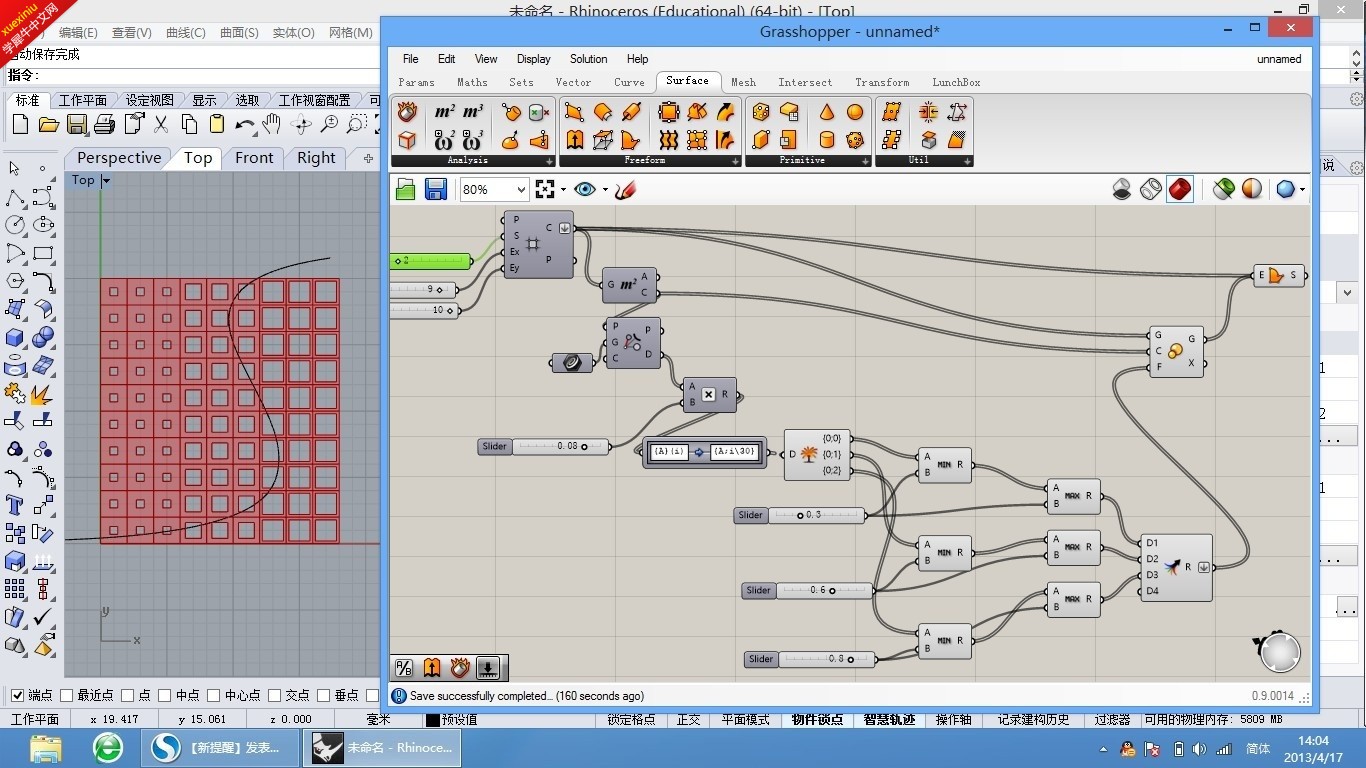This screenshot has width=1366, height=768.
Task: Select Sphere primitive icon in Surface tab
Action: click(x=855, y=112)
